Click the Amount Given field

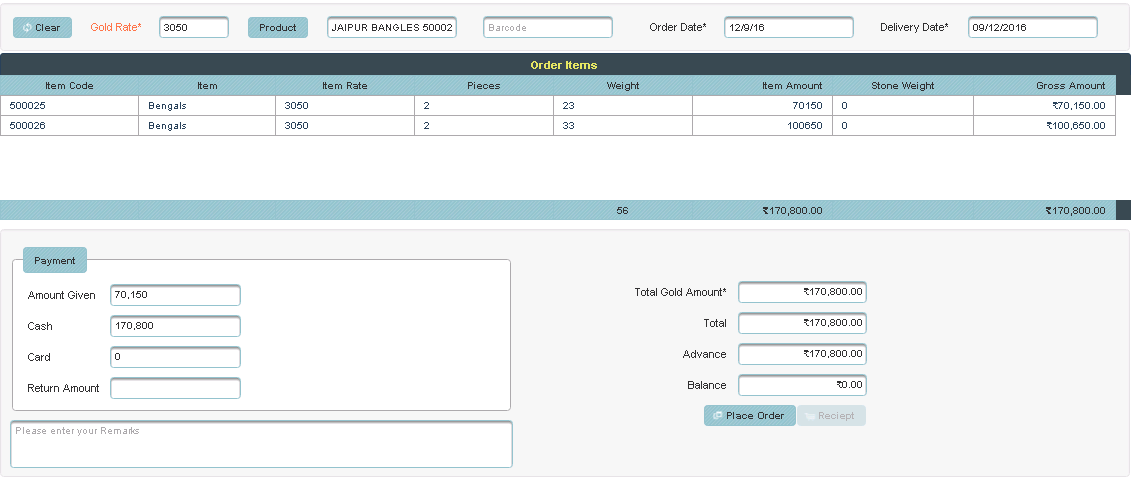tap(175, 296)
